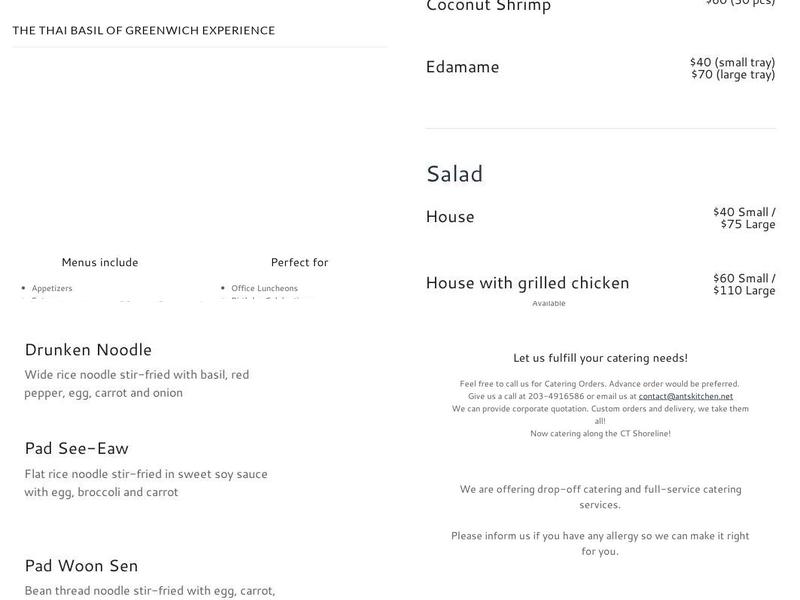Click the $110 Large grilled chicken price
Image resolution: width=800 pixels, height=600 pixels.
744,290
